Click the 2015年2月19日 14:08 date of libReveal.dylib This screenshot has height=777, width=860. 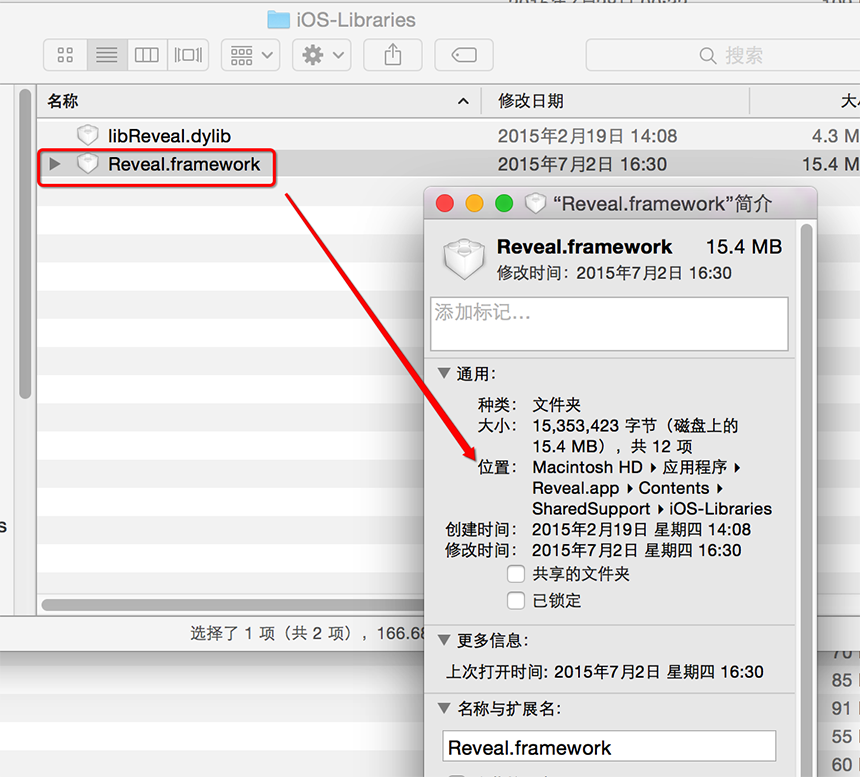587,136
